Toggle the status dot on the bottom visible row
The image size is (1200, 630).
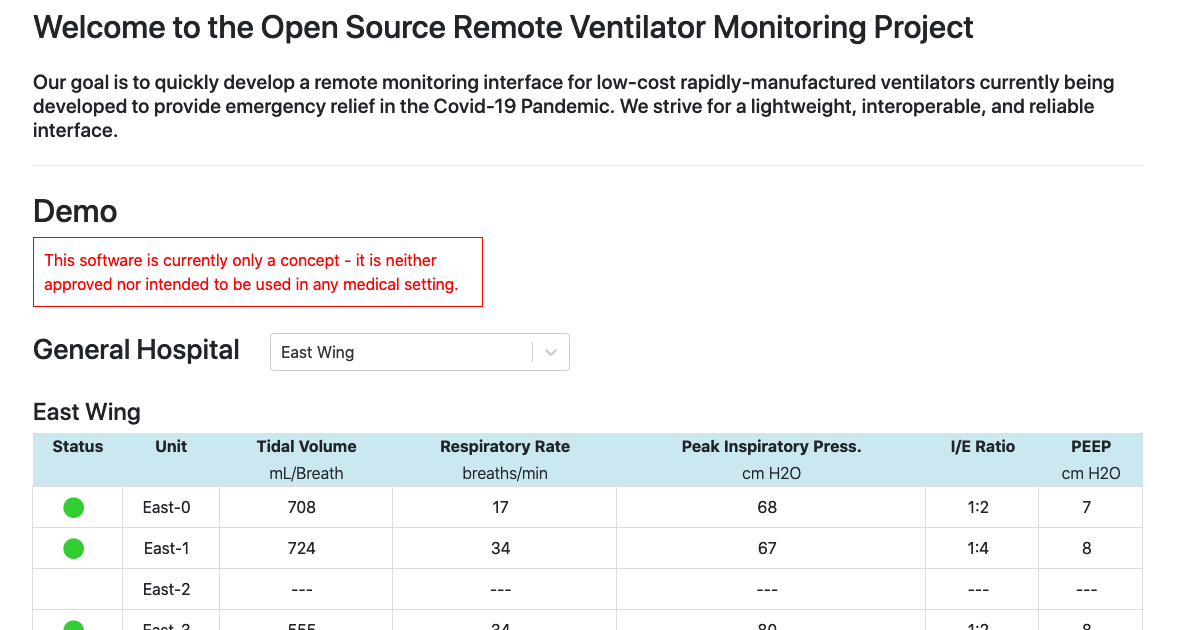(73, 625)
